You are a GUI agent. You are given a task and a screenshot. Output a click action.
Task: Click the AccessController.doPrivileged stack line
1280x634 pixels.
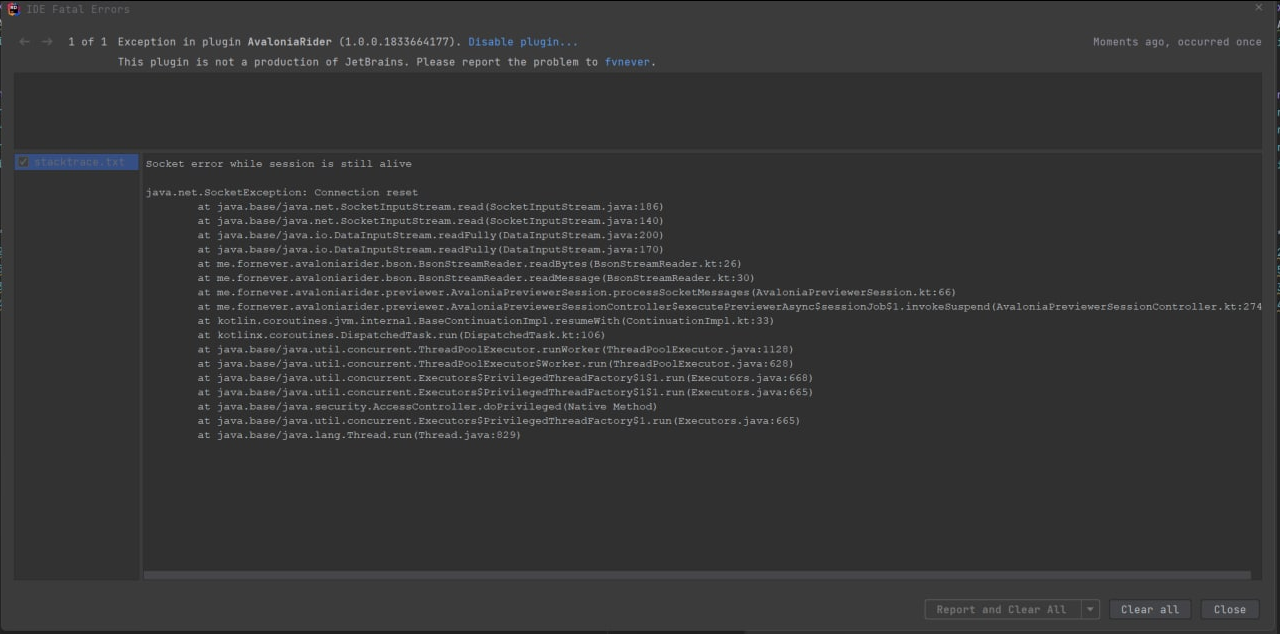427,407
